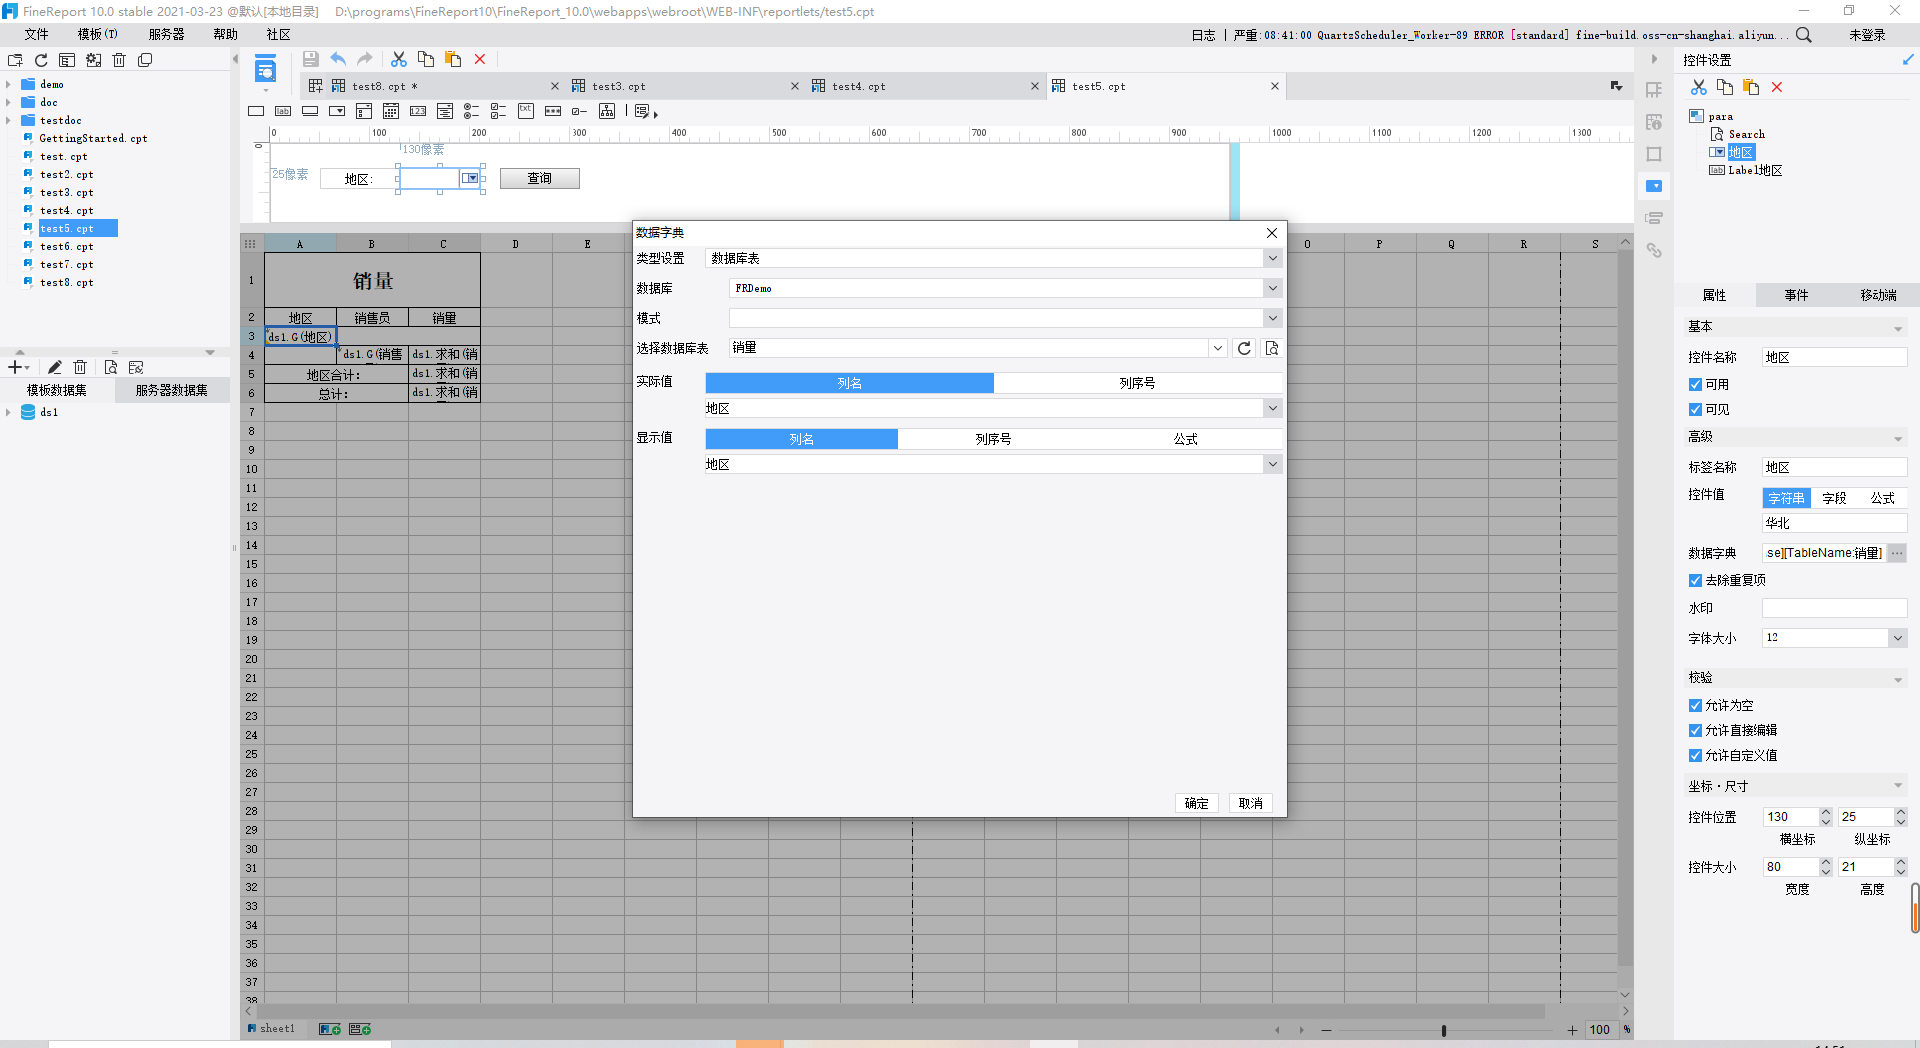The height and width of the screenshot is (1048, 1920).
Task: Click the zoom-out minus beside the slider
Action: (1326, 1030)
